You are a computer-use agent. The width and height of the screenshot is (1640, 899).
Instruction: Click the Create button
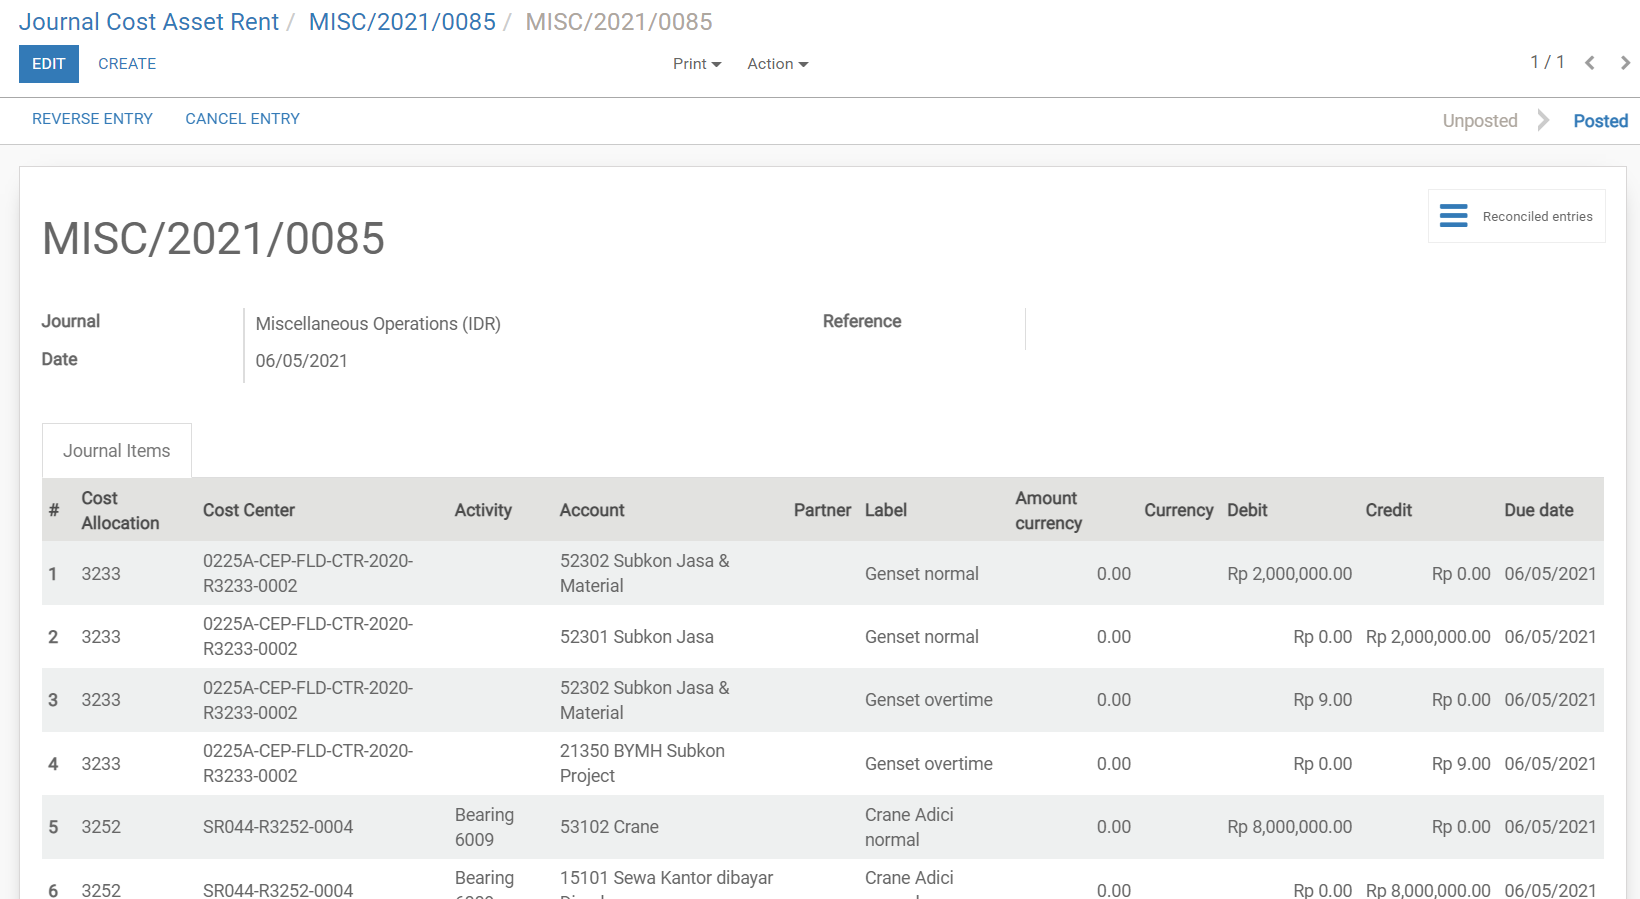127,64
